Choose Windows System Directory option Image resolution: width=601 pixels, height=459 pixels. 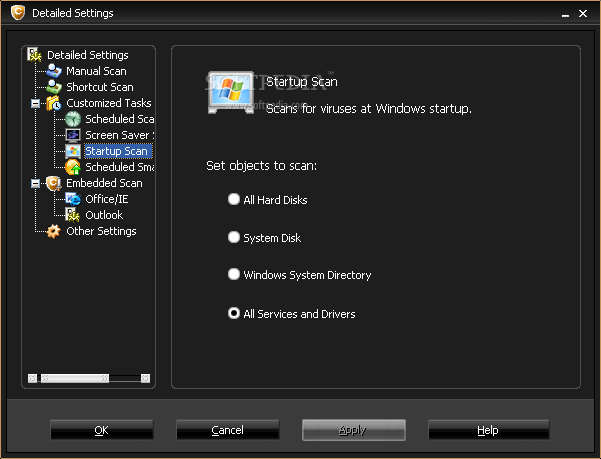(234, 274)
